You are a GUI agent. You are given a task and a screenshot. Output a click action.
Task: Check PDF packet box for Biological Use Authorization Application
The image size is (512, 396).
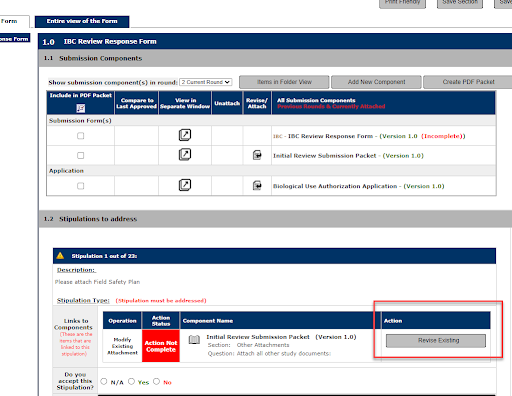pos(81,186)
